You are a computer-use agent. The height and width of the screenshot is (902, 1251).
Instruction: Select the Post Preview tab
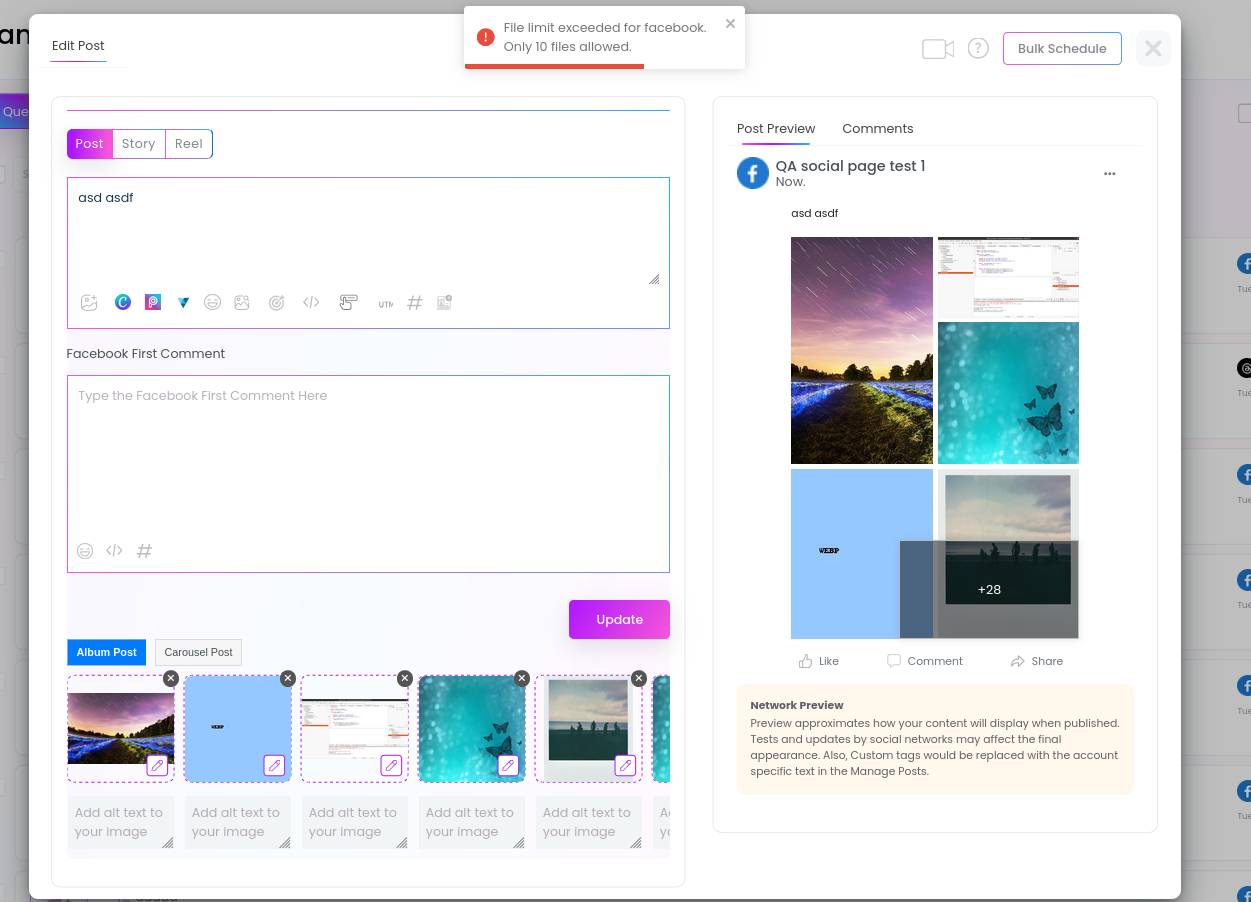click(x=776, y=129)
